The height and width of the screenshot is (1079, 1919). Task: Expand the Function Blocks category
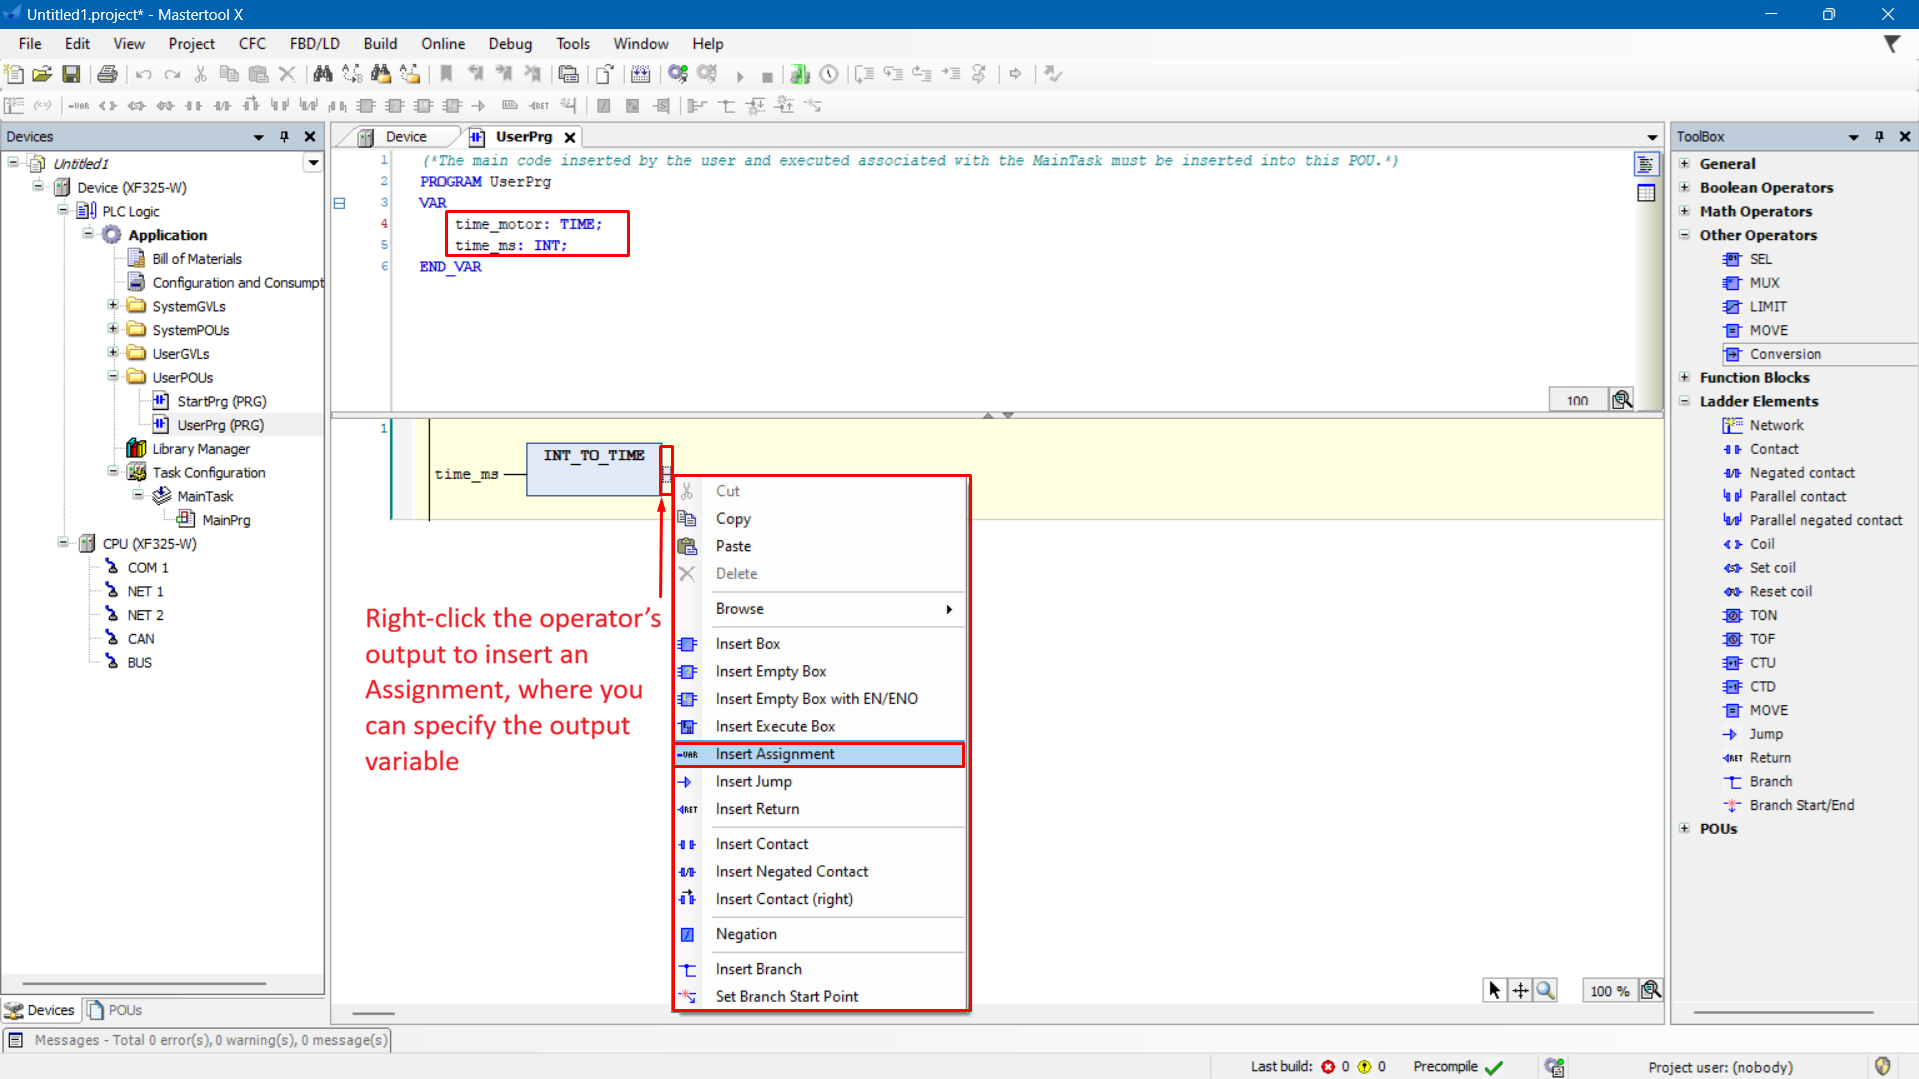(1685, 377)
